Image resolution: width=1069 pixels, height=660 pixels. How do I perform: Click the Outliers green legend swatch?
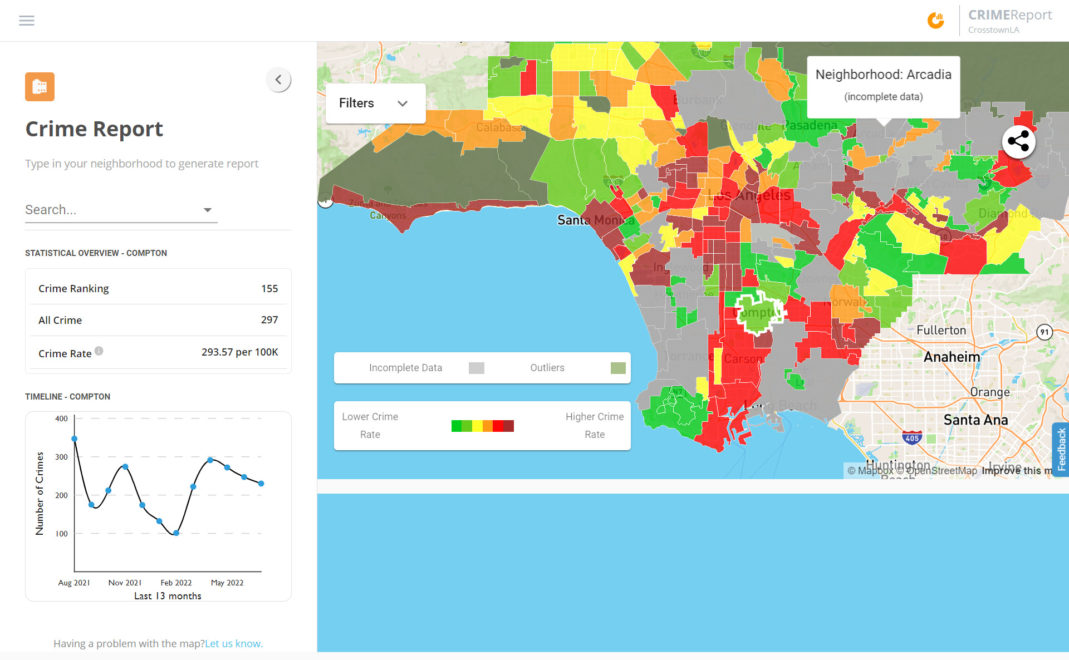tap(618, 368)
